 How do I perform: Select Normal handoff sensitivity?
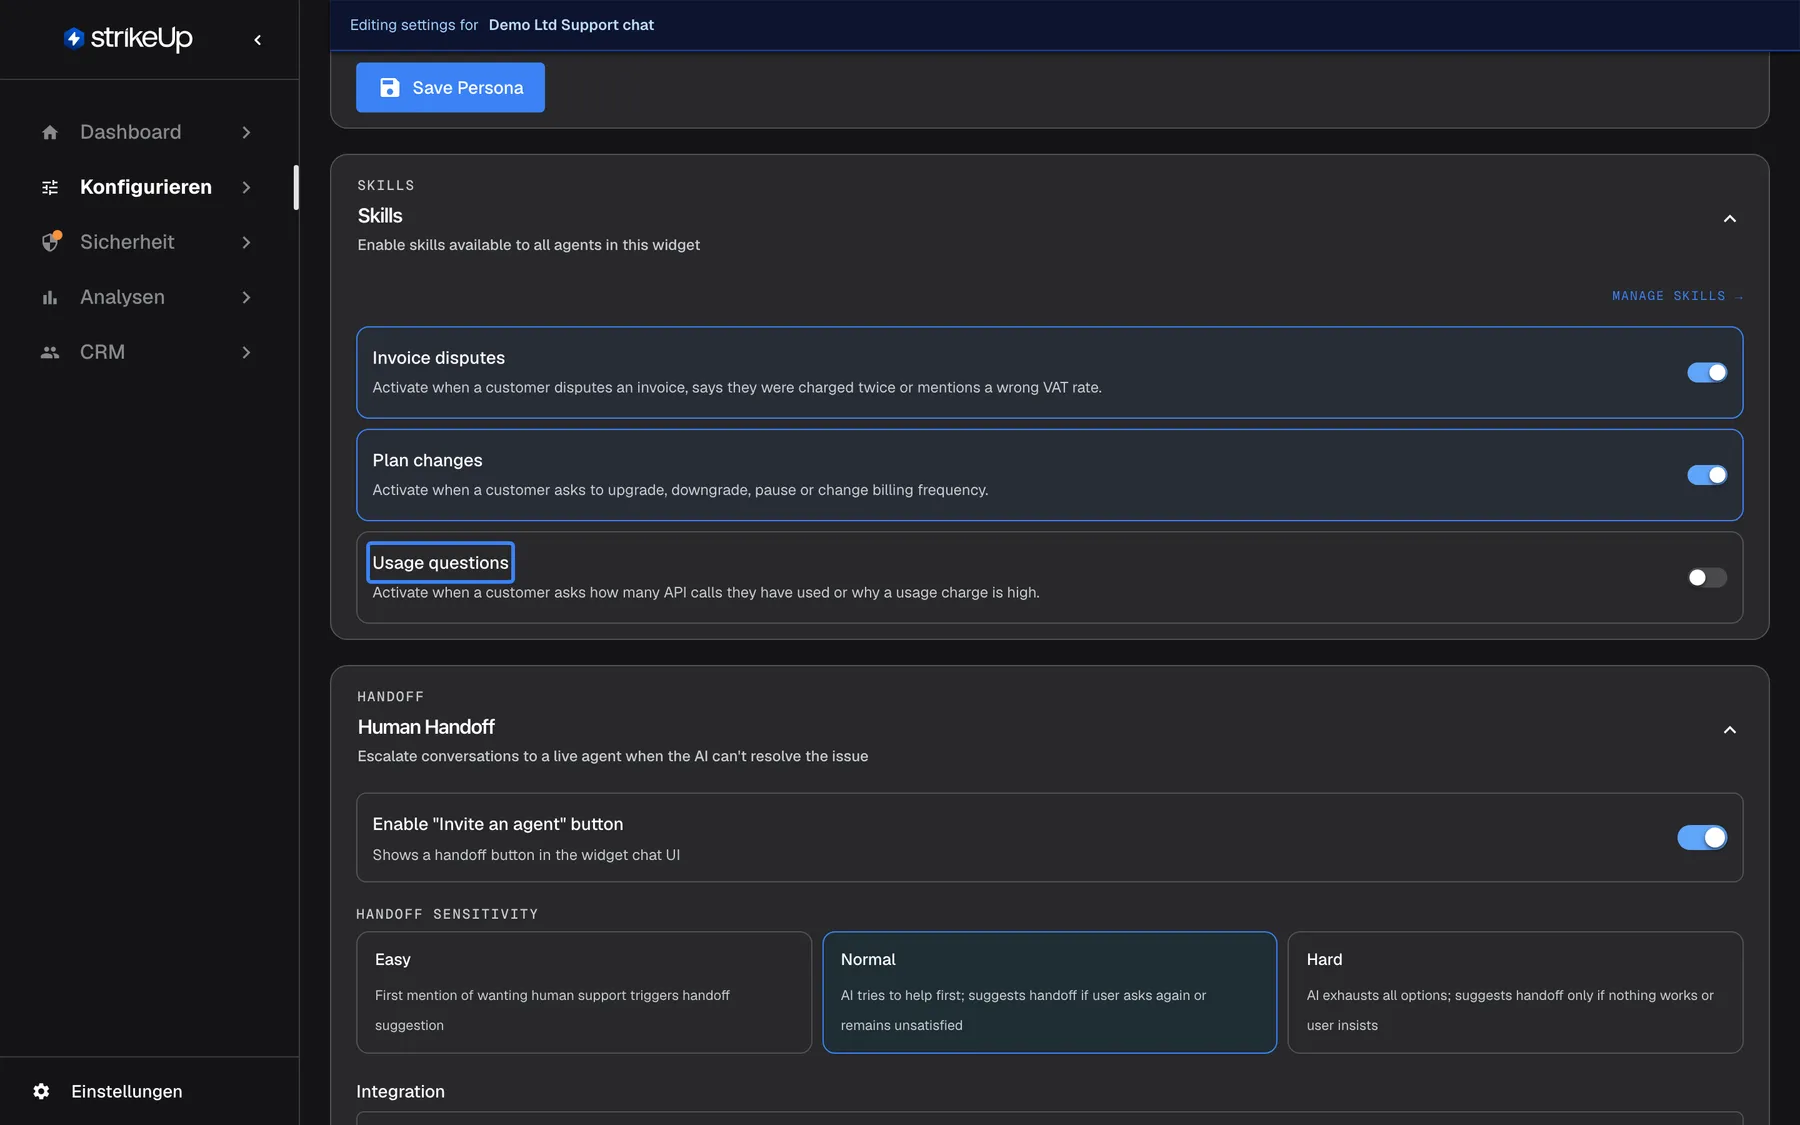click(x=1050, y=992)
